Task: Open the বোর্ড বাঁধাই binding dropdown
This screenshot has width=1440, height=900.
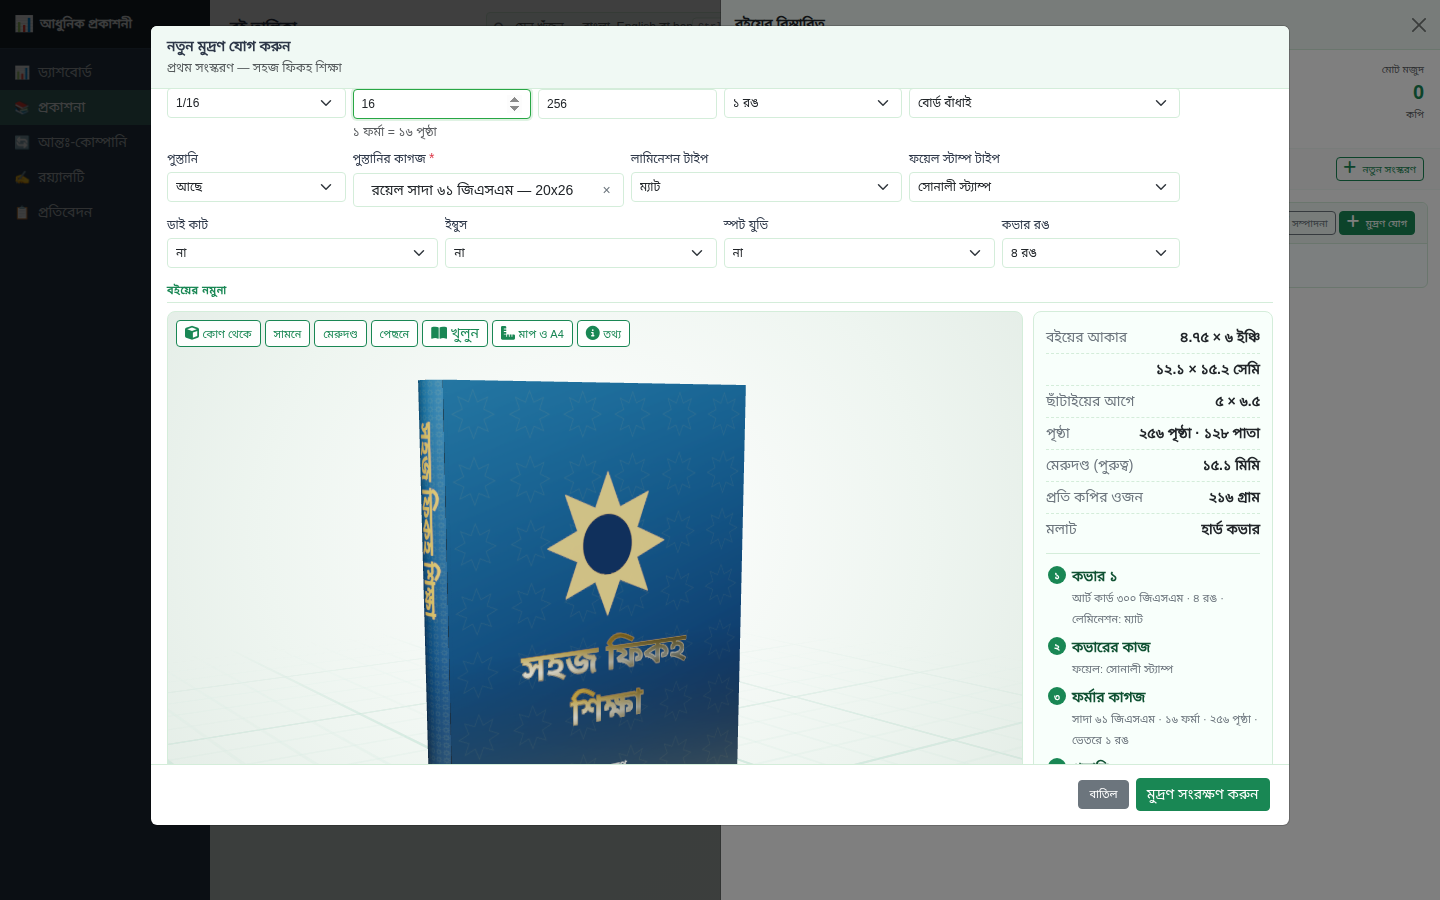Action: click(x=1044, y=103)
